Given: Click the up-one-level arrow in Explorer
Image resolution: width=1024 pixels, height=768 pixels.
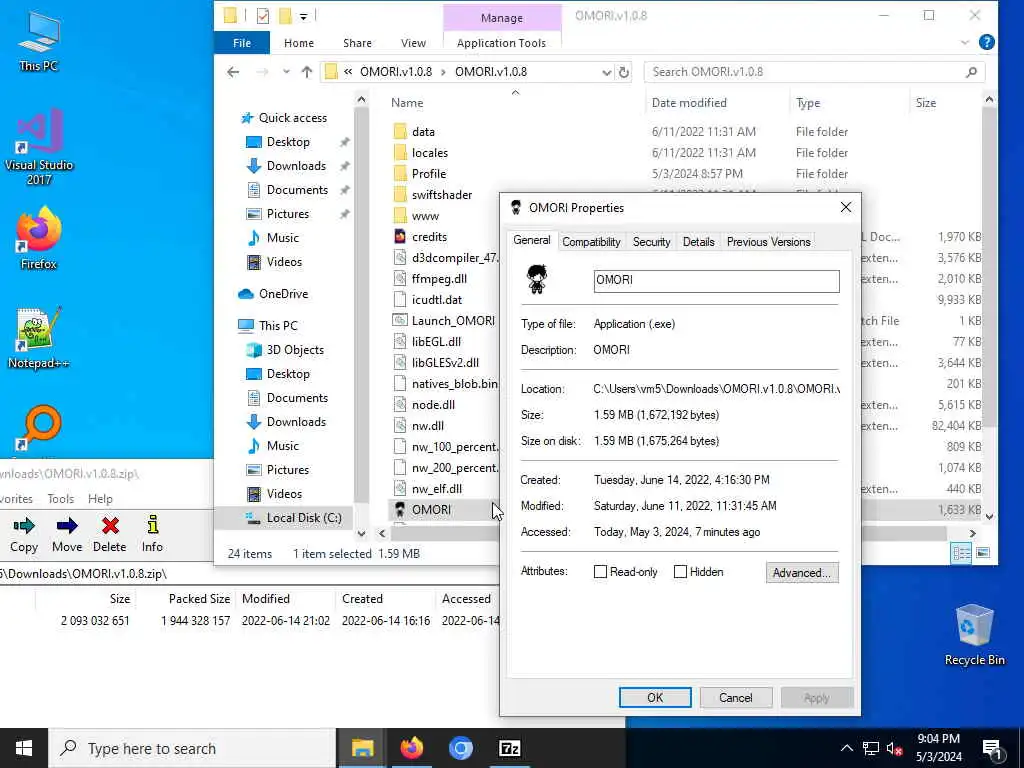Looking at the screenshot, I should [x=307, y=72].
